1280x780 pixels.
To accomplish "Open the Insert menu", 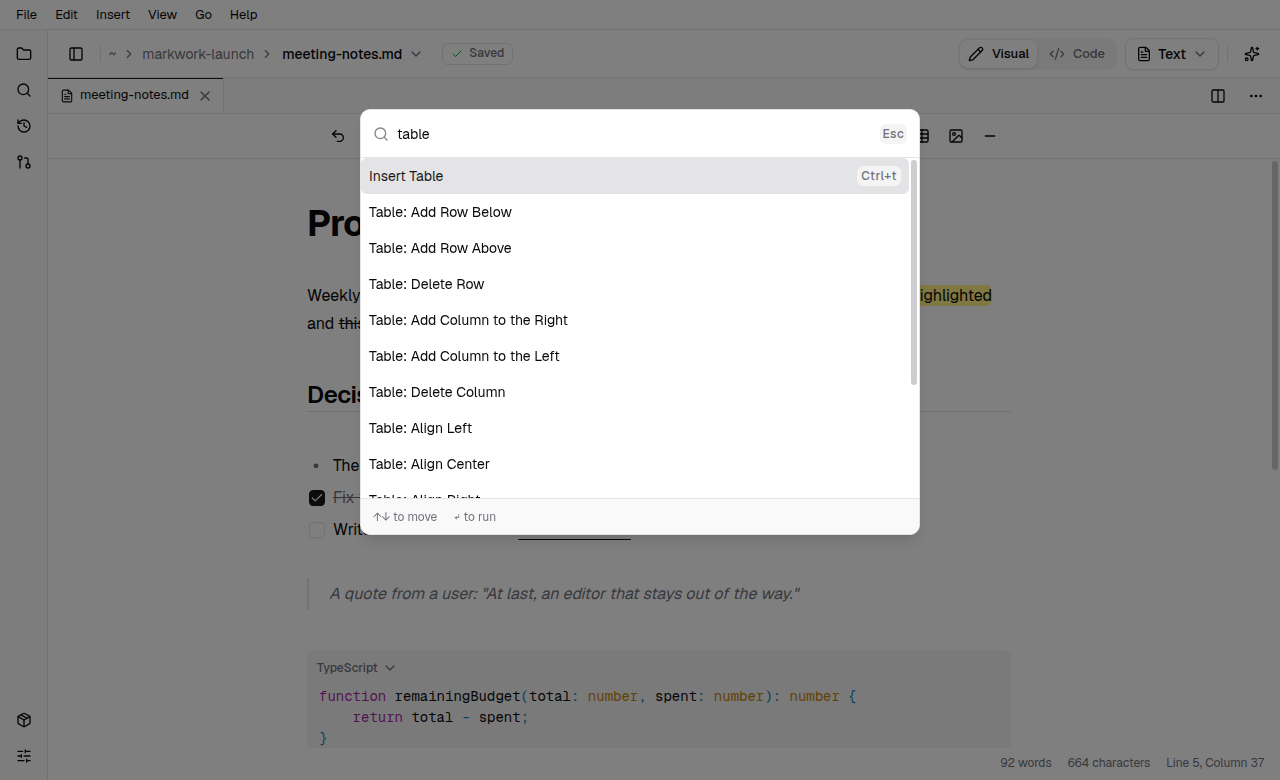I will (x=113, y=15).
